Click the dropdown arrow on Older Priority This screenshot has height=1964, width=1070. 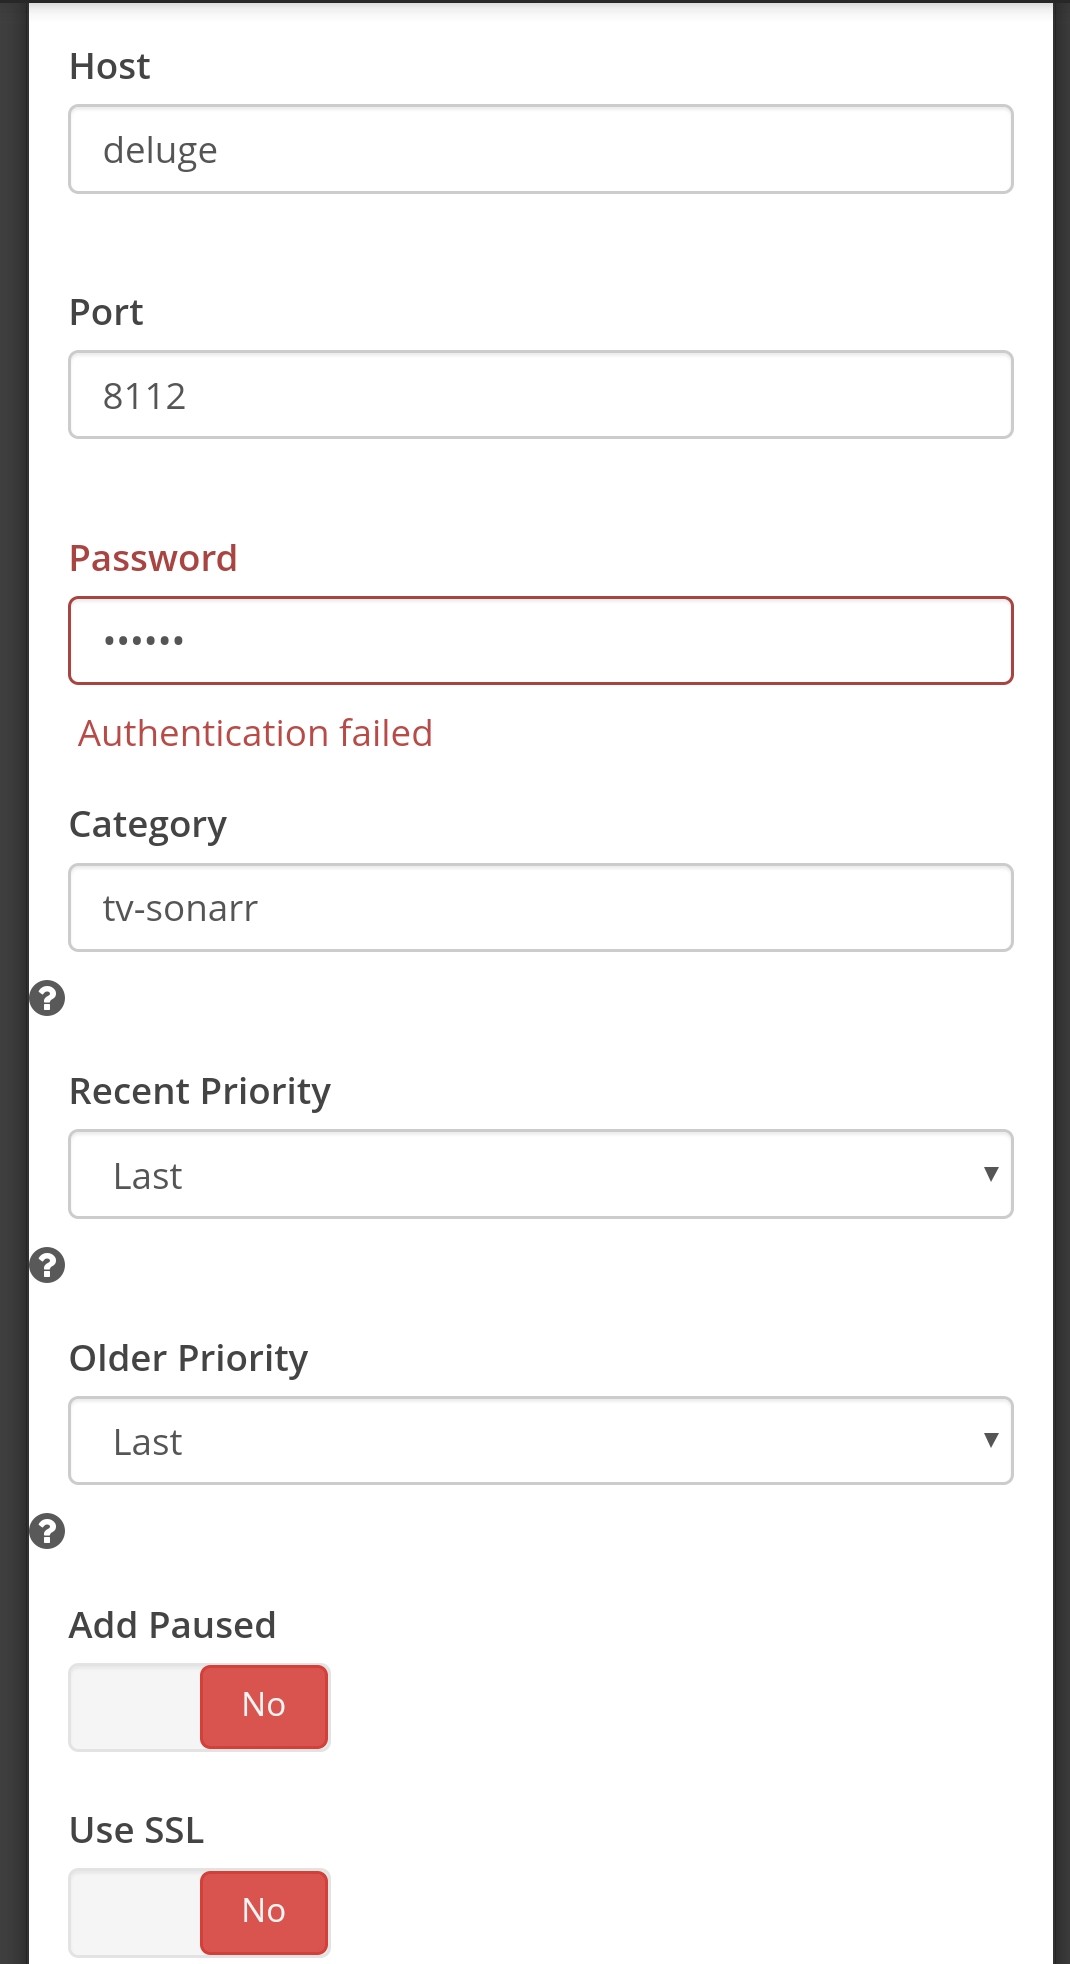(x=989, y=1440)
